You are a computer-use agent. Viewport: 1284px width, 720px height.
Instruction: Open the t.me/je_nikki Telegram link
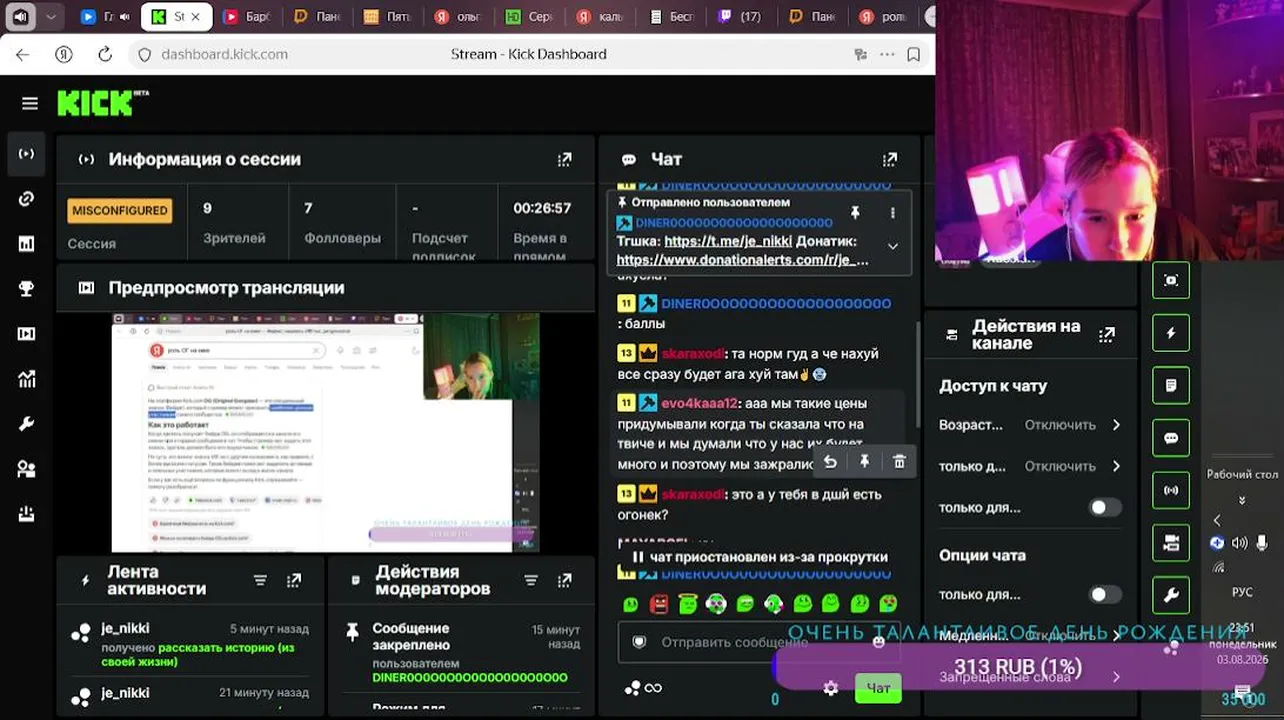point(728,241)
